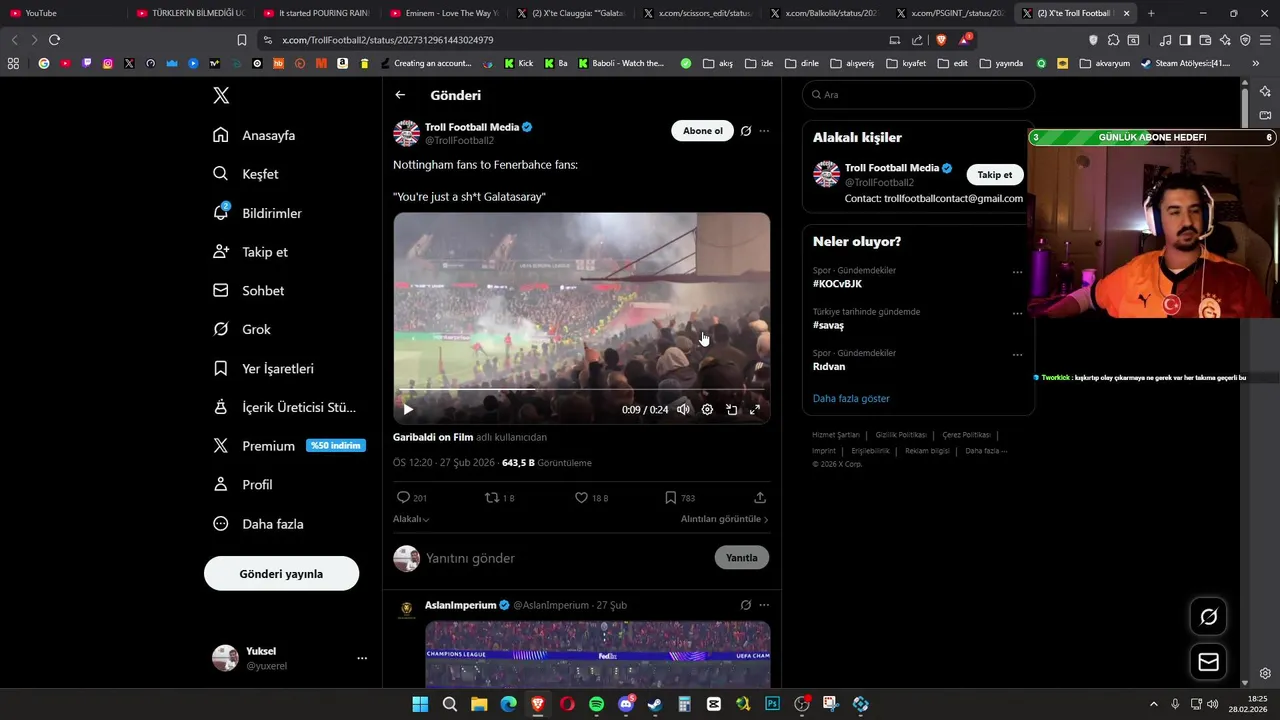Image resolution: width=1280 pixels, height=720 pixels.
Task: Mute the video volume
Action: tap(683, 409)
